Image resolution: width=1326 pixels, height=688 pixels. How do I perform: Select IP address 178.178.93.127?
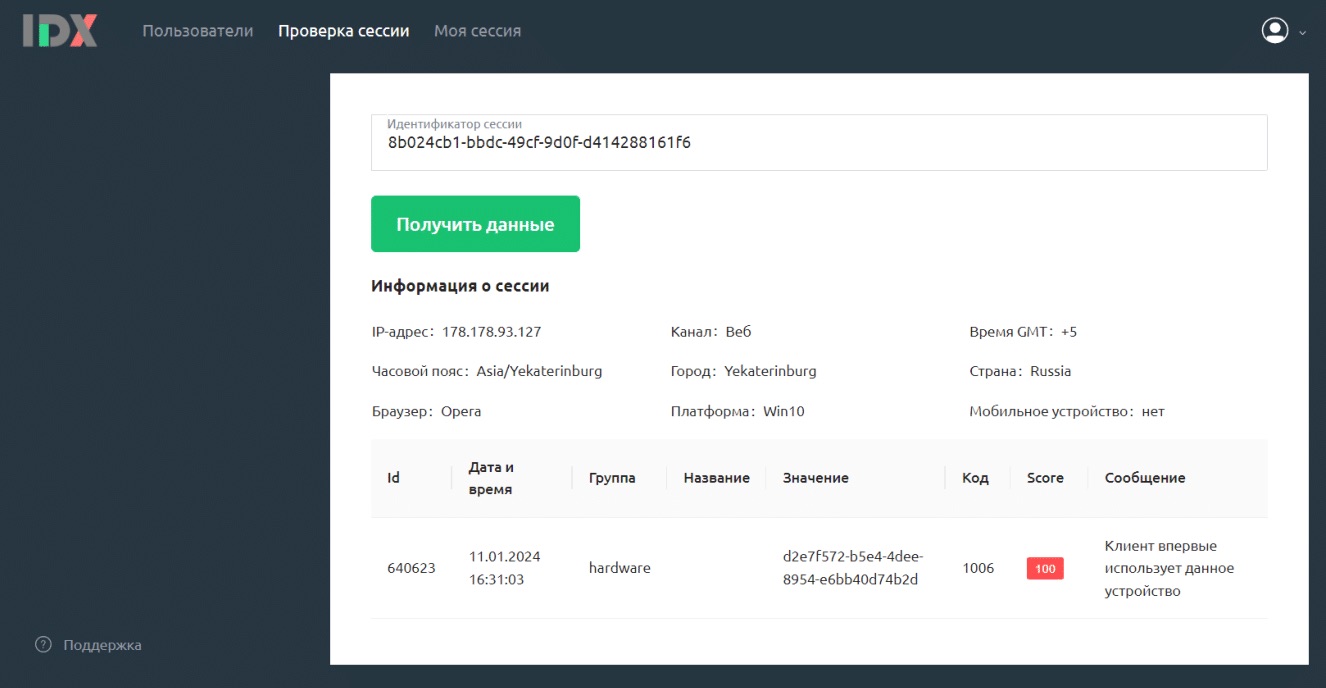pos(491,332)
